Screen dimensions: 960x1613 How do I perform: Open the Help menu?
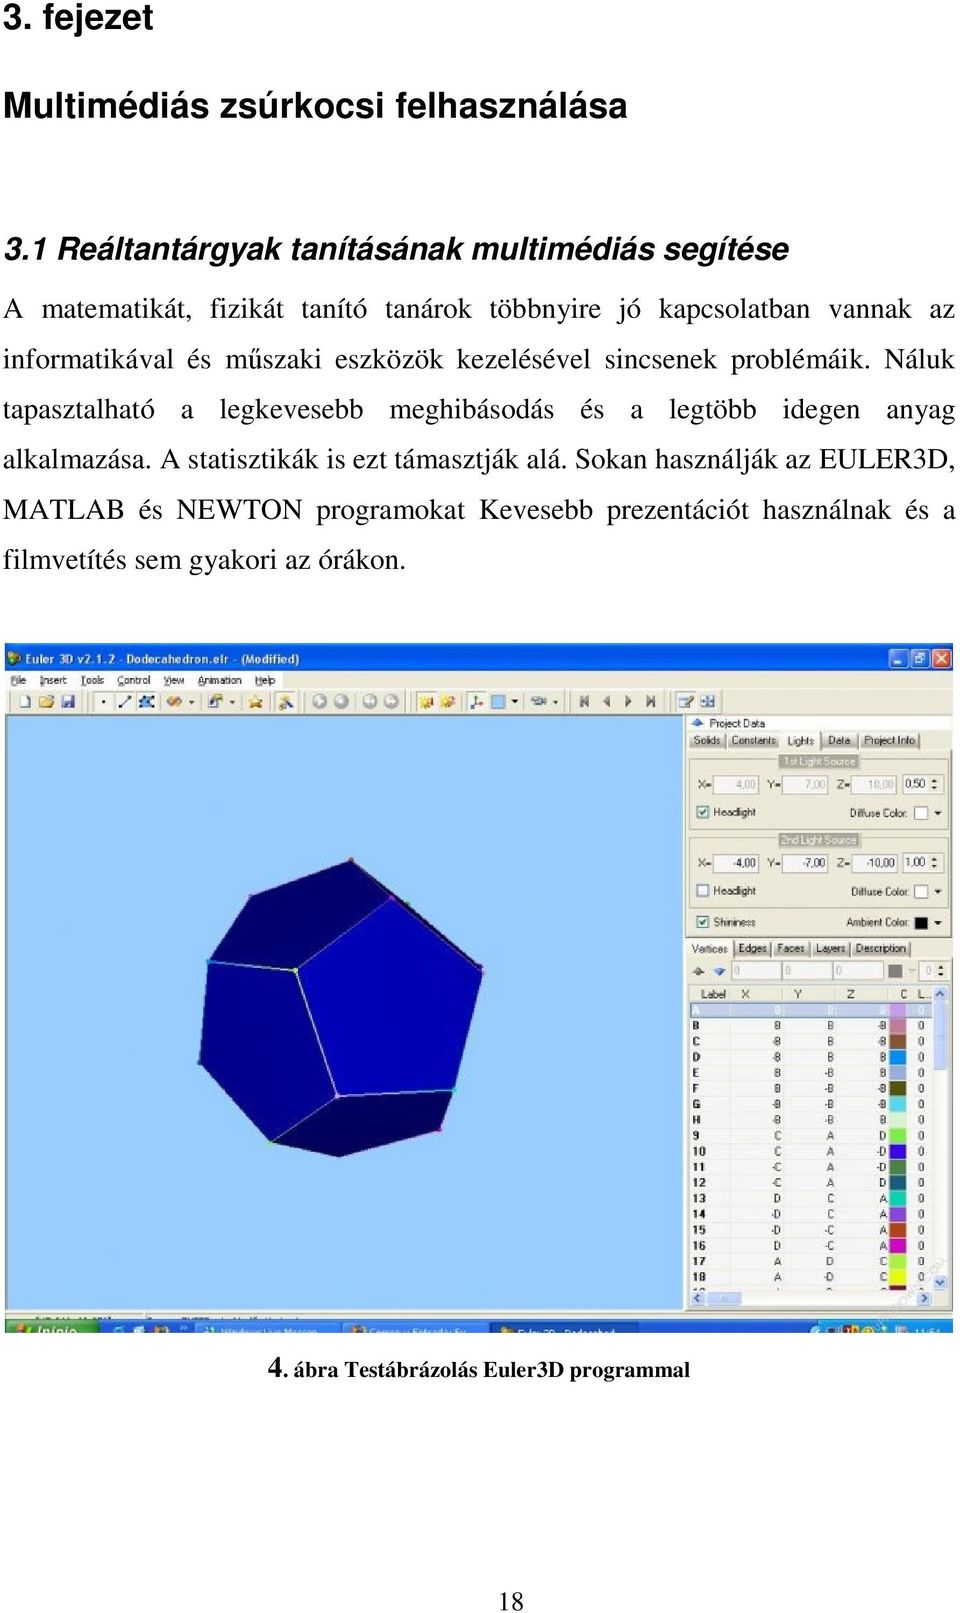click(x=265, y=680)
